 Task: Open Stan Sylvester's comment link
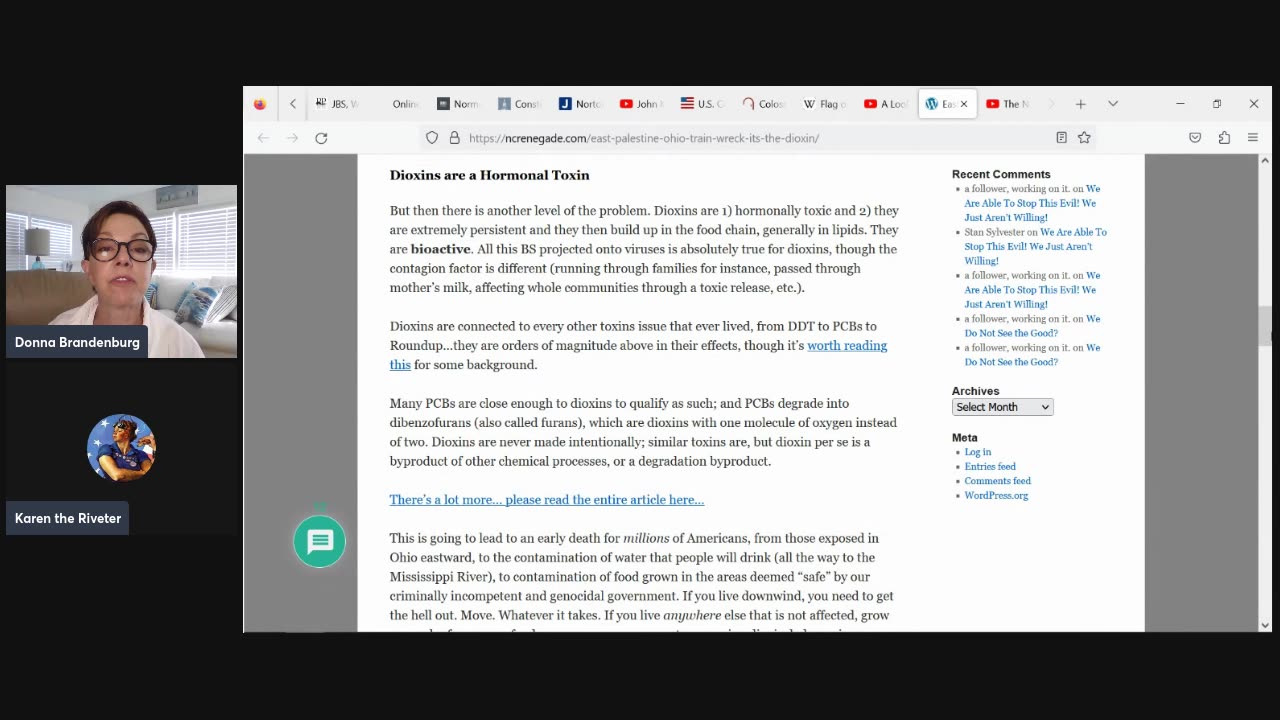coord(1035,246)
